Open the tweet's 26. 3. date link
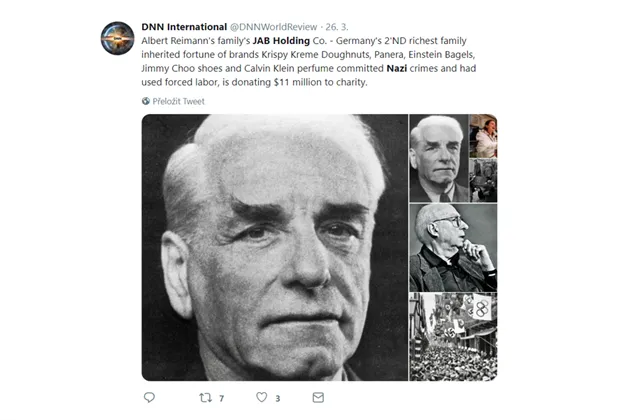640x420 pixels. (x=337, y=27)
